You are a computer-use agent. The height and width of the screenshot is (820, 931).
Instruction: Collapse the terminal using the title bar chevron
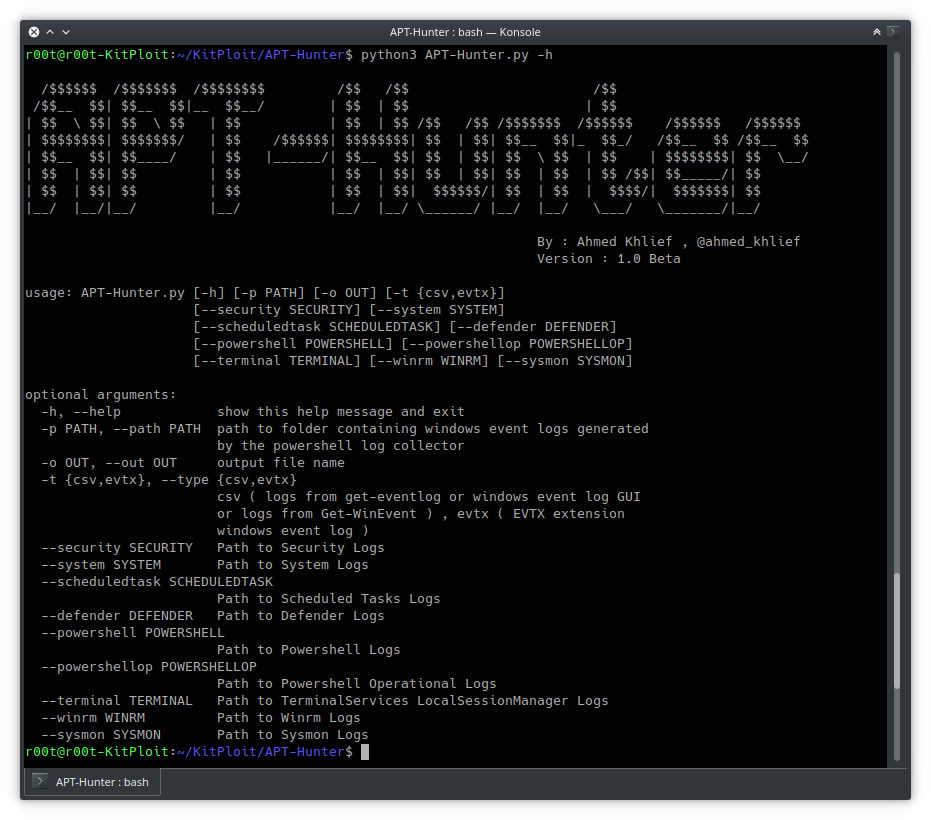pyautogui.click(x=50, y=32)
